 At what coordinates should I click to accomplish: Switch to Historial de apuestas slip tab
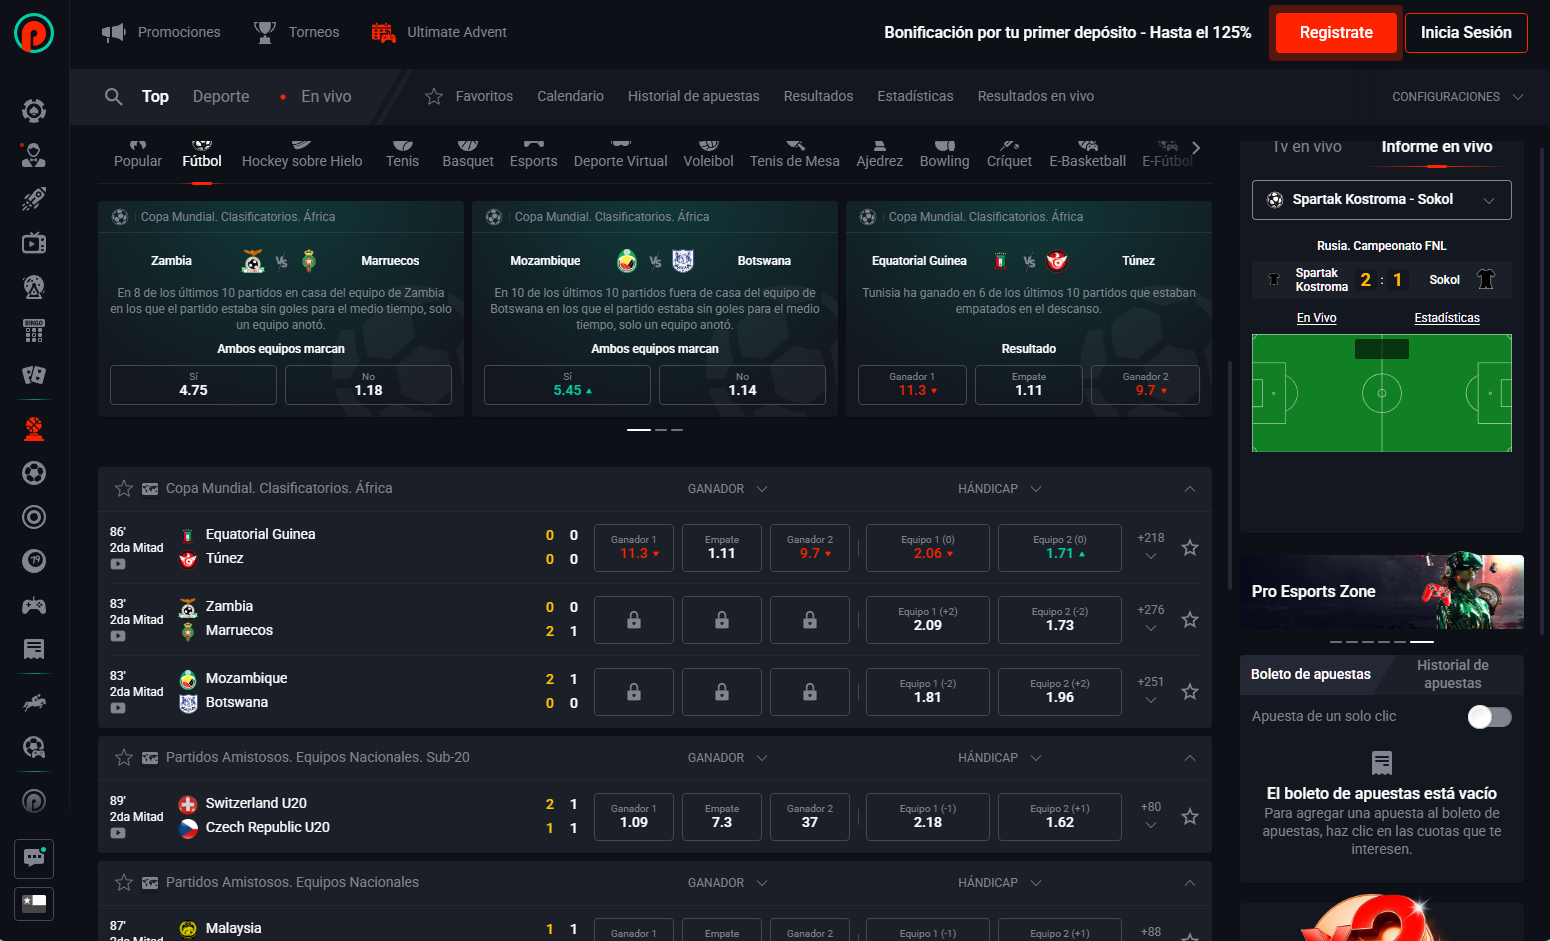(x=1452, y=674)
